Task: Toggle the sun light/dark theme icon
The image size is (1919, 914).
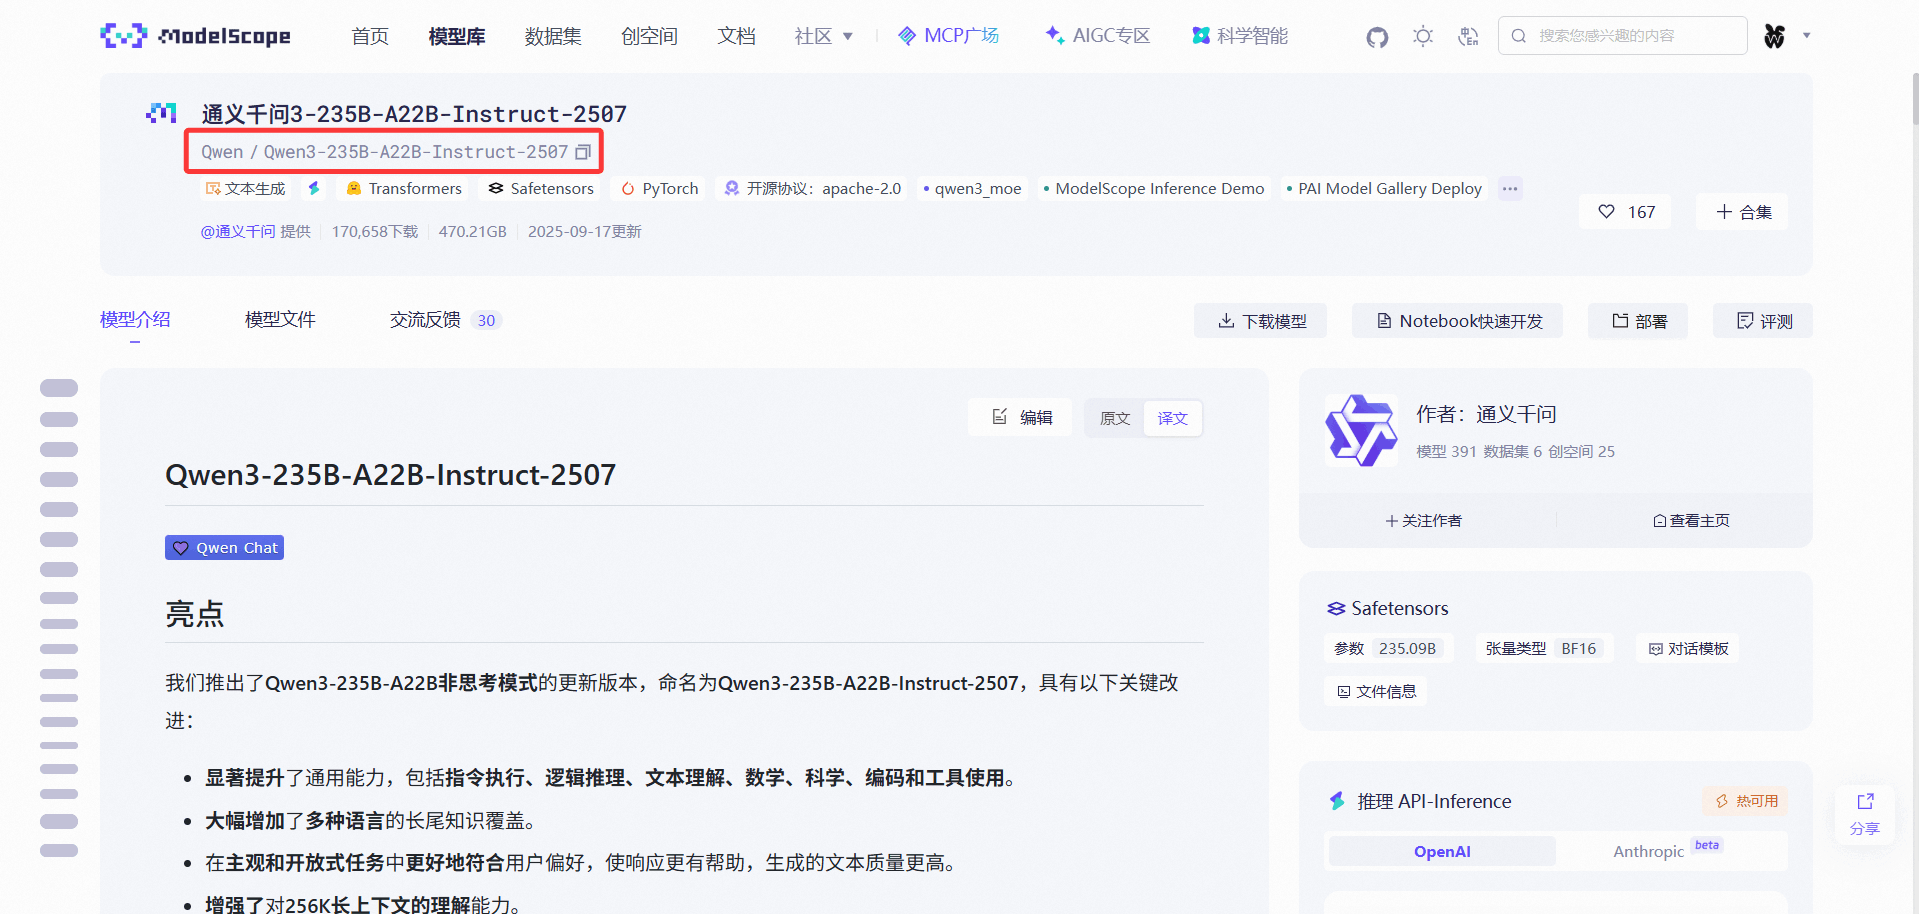Action: point(1423,37)
